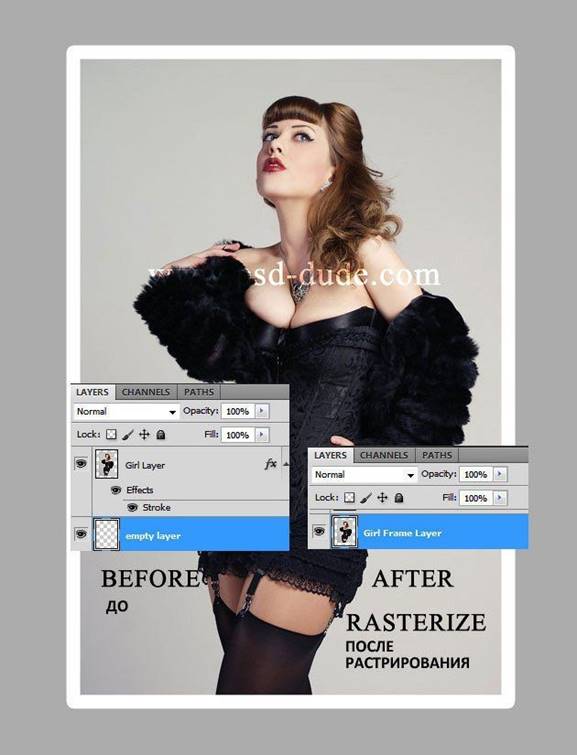Click lock position move icon in left panel

tap(144, 435)
